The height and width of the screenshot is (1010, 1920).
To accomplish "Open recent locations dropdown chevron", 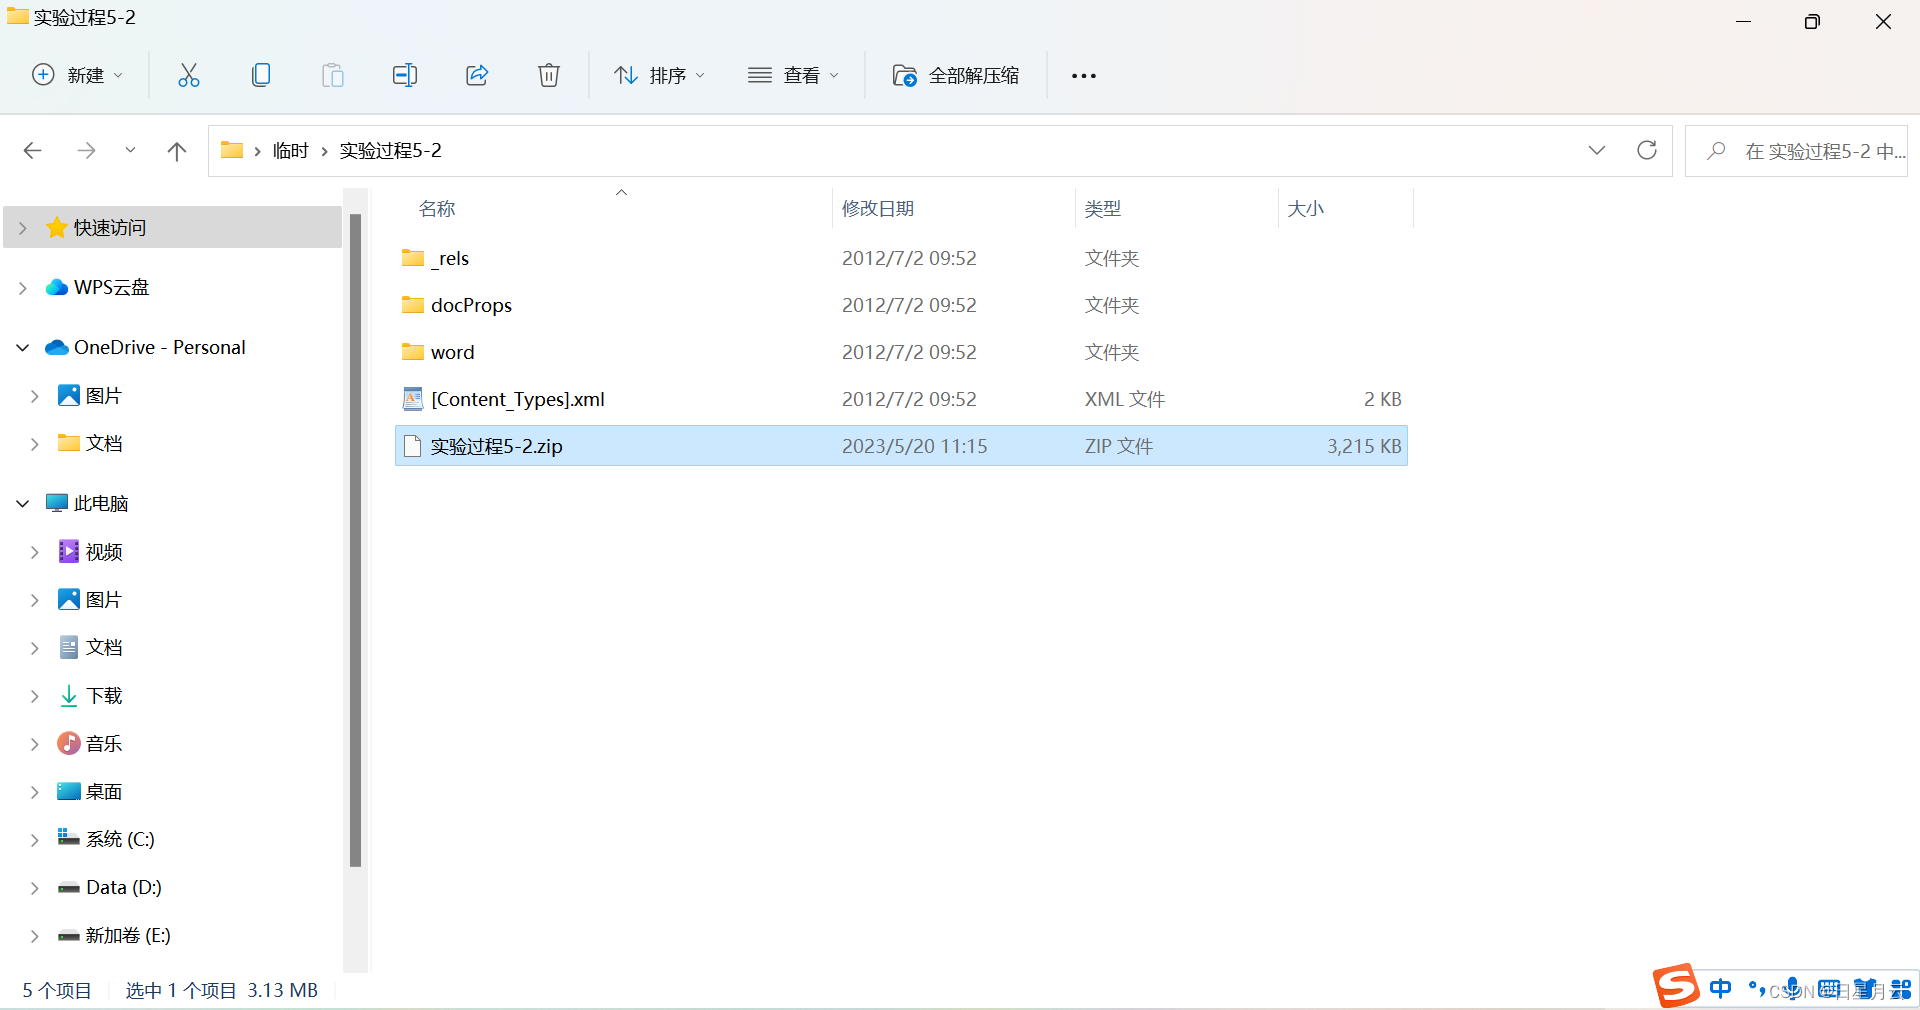I will (x=130, y=151).
